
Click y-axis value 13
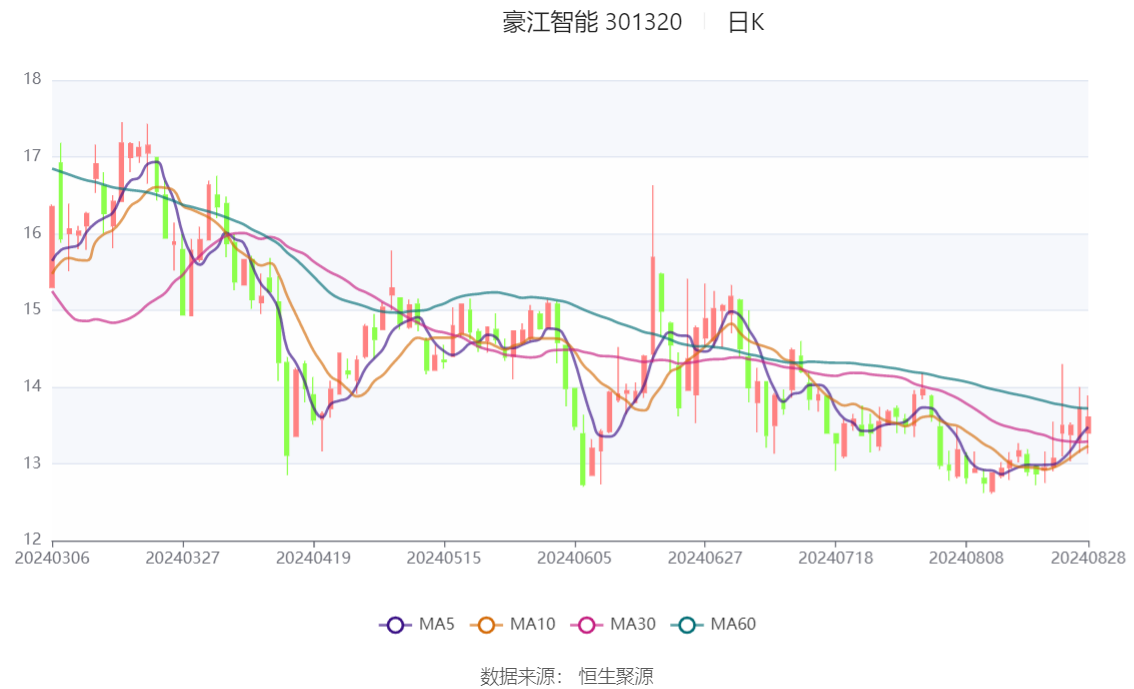click(x=32, y=463)
